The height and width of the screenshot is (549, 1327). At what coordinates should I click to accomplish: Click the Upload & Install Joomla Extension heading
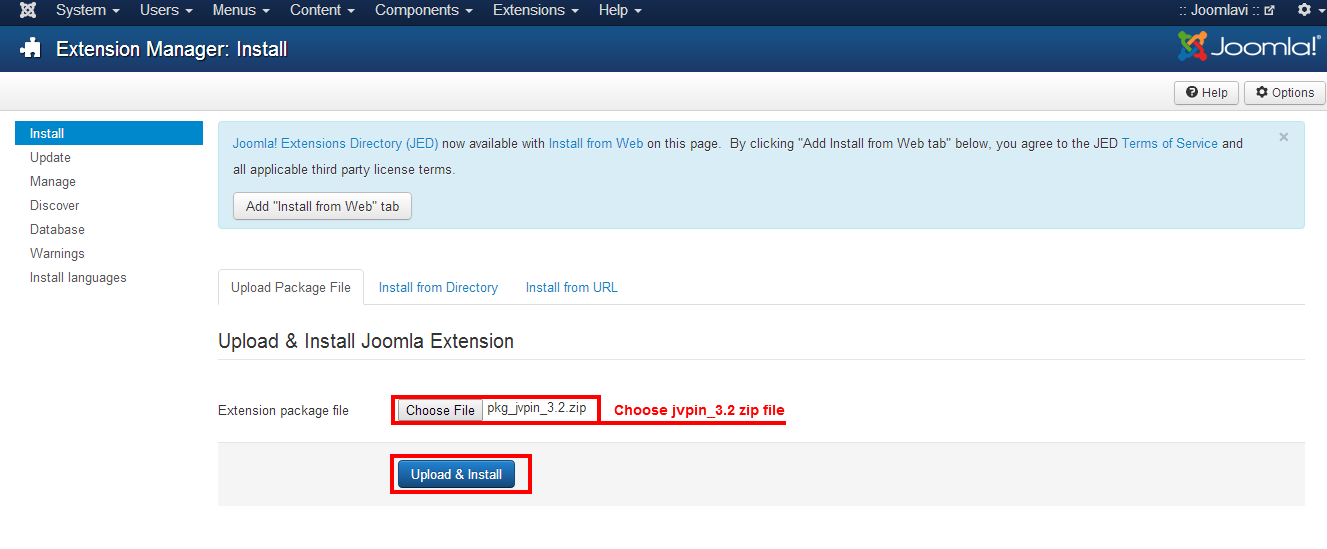pos(366,341)
